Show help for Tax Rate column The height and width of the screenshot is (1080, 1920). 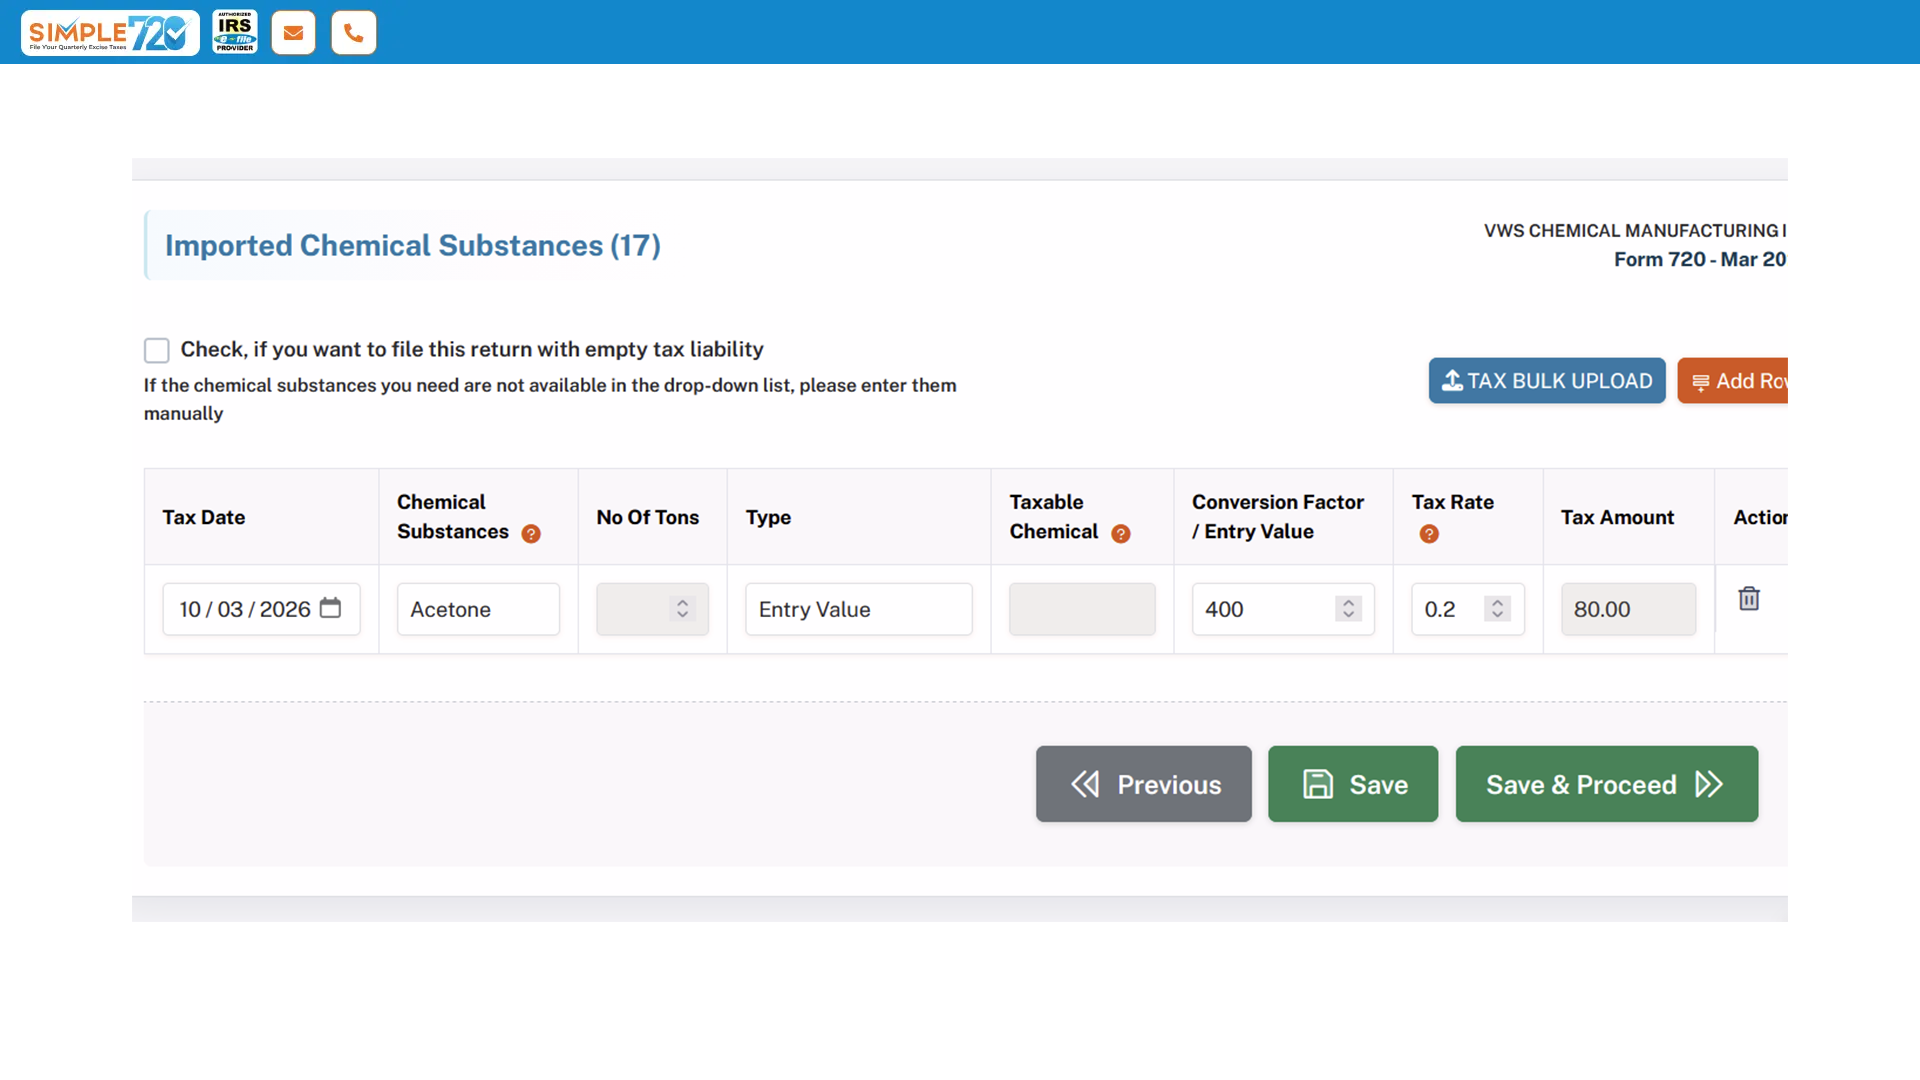pyautogui.click(x=1429, y=534)
